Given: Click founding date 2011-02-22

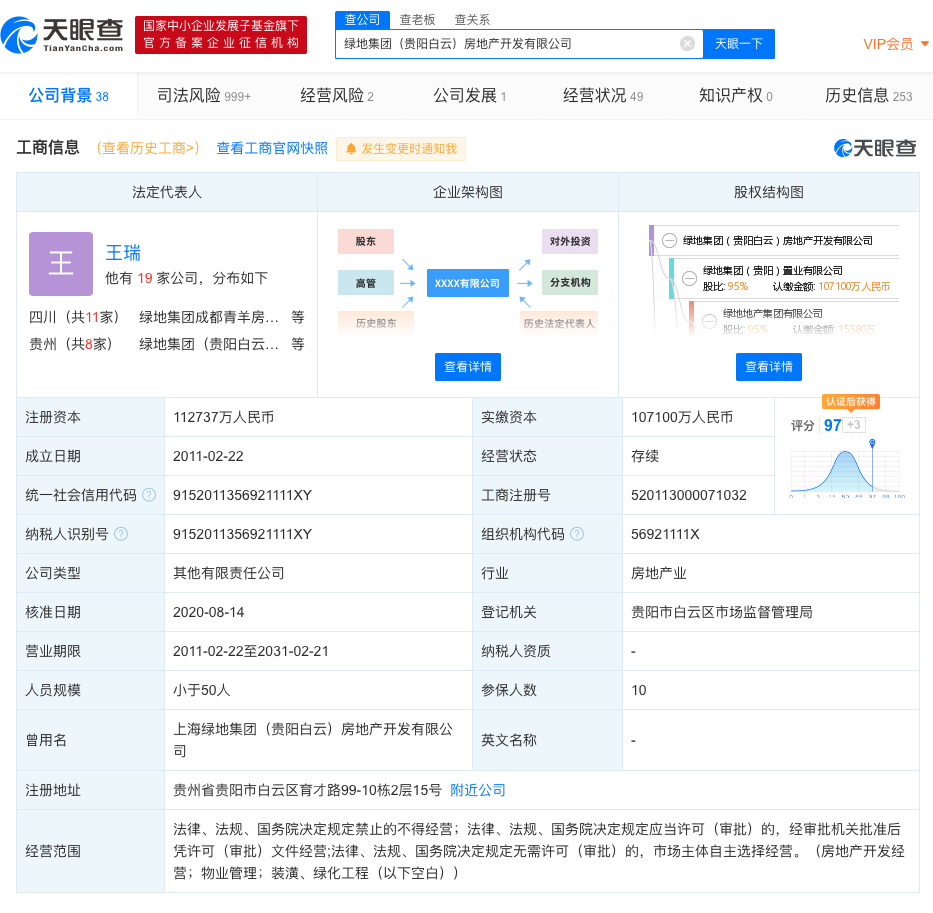Looking at the screenshot, I should [208, 456].
